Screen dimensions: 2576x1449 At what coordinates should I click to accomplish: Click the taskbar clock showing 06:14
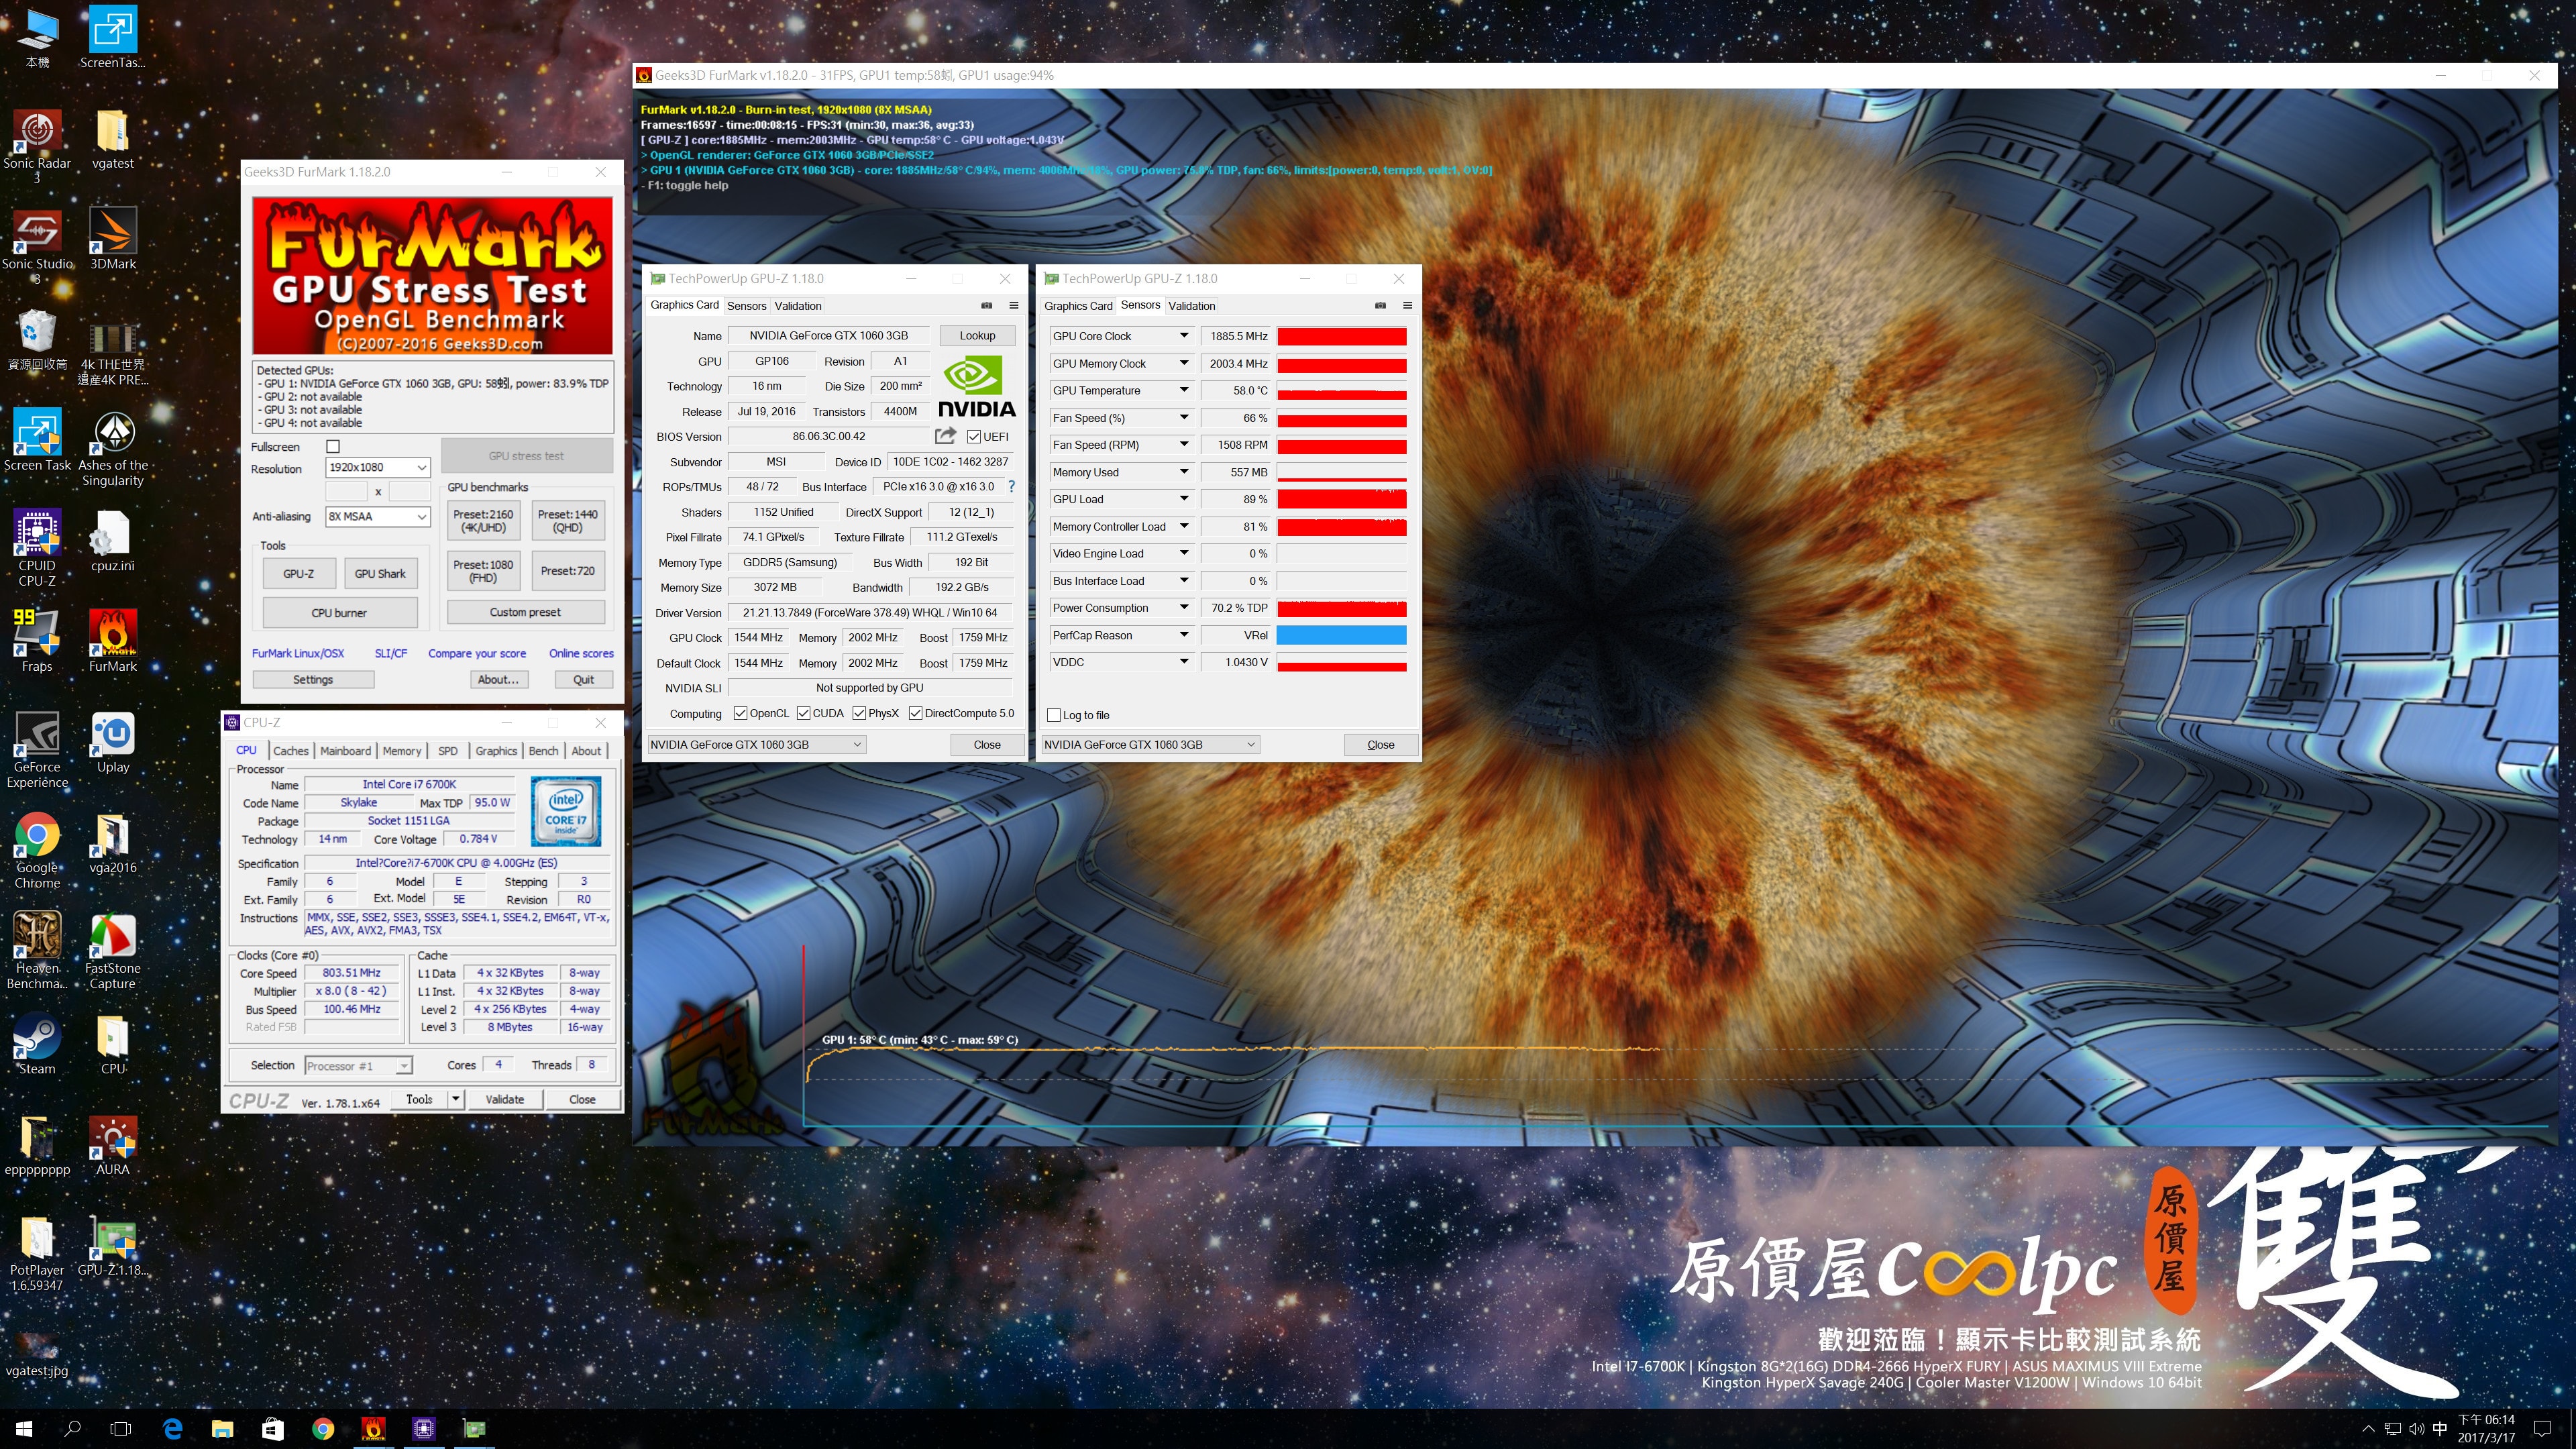pyautogui.click(x=2486, y=1428)
